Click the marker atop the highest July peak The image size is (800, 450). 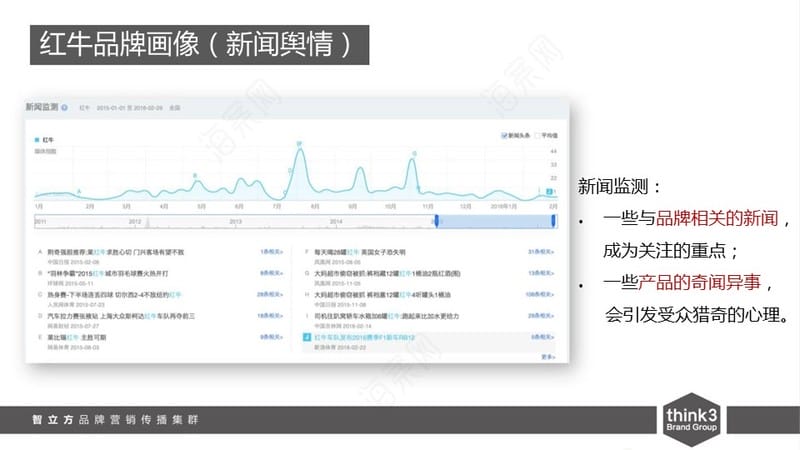coord(299,144)
